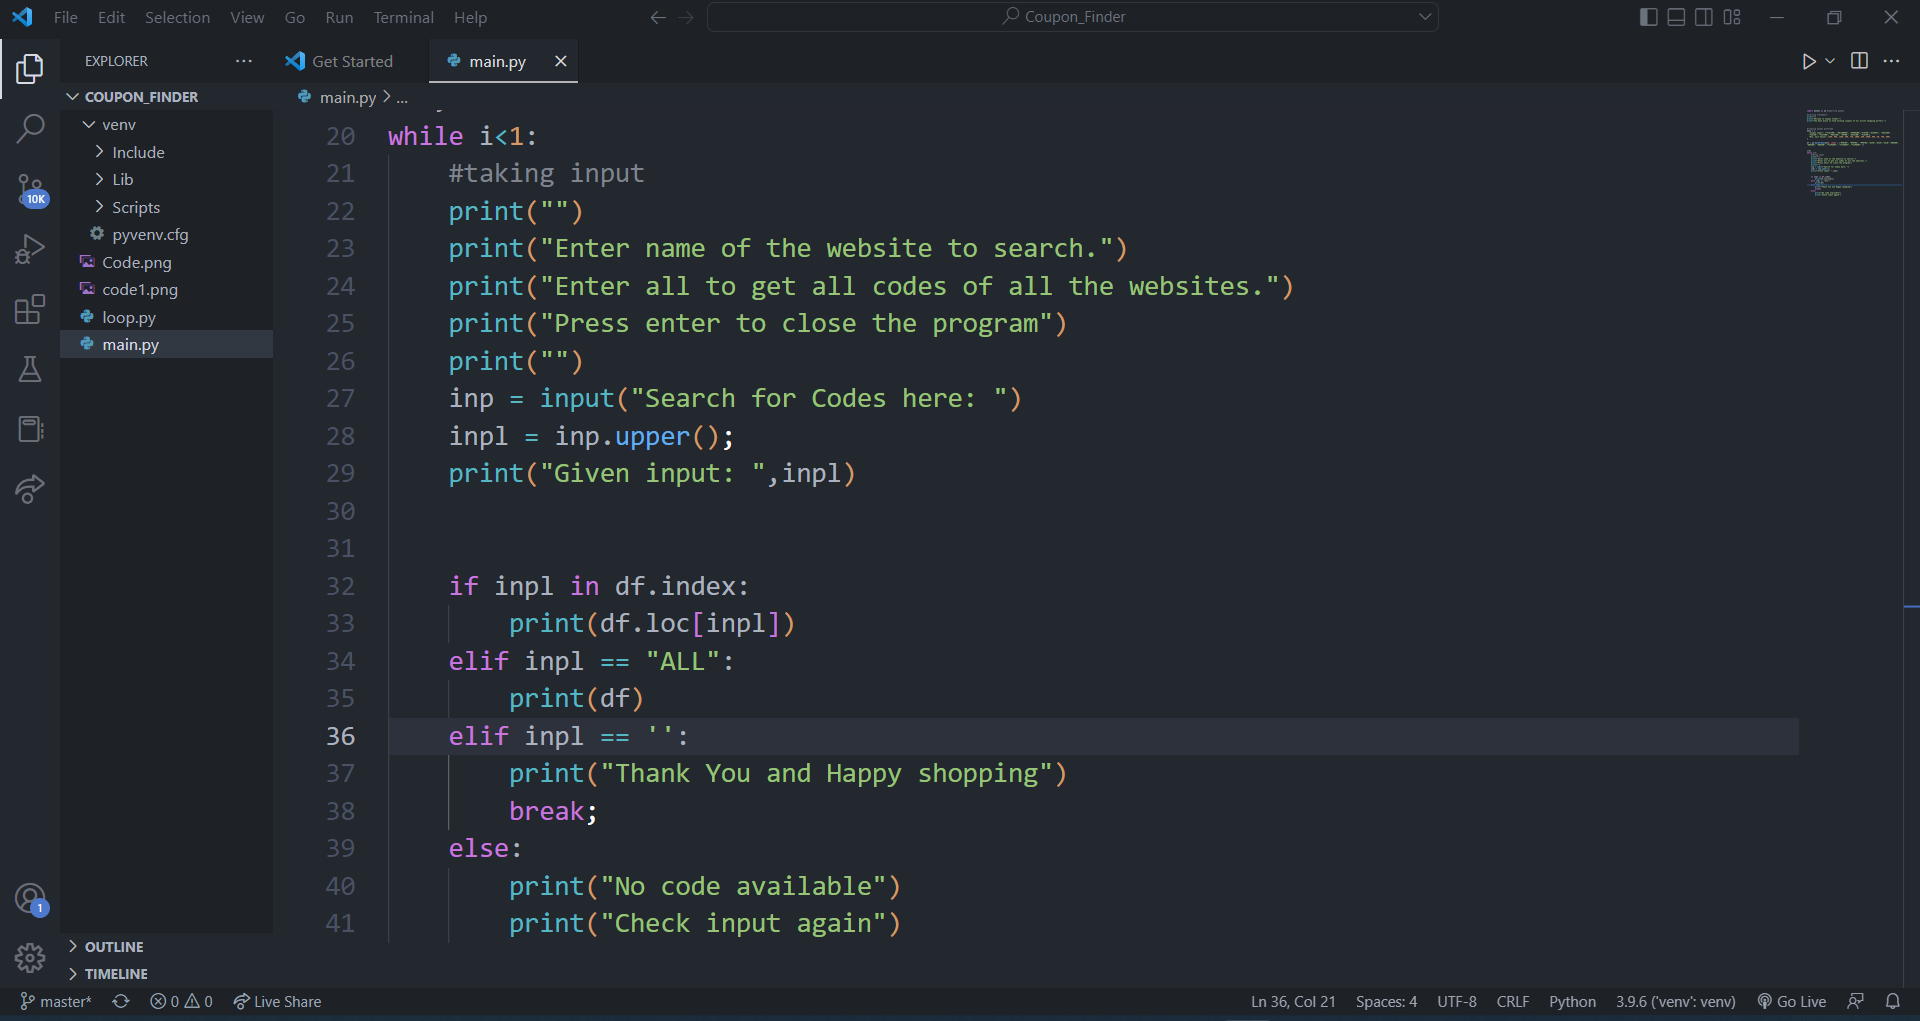
Task: Open the feedback icon in status bar
Action: coord(1856,1002)
